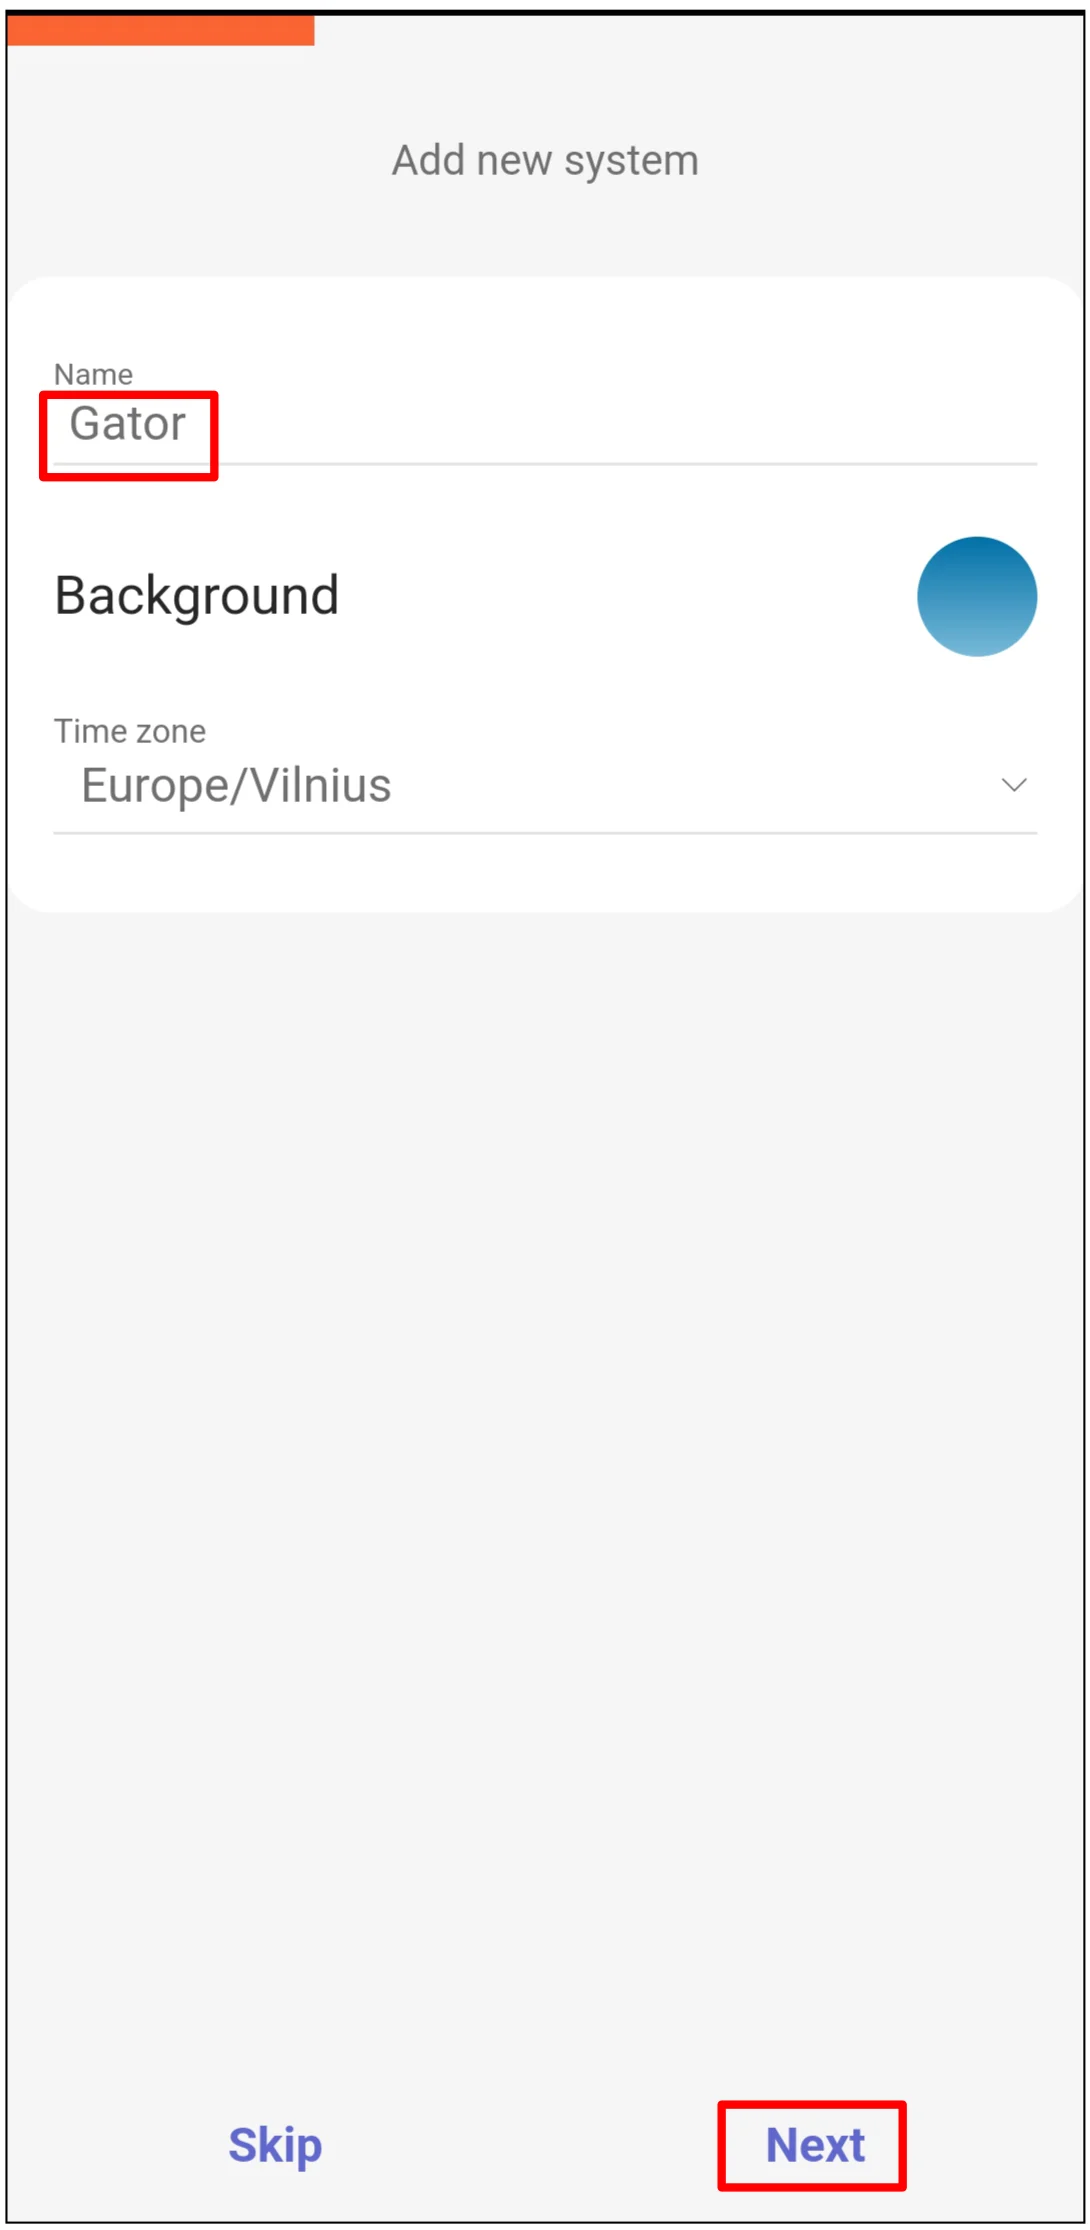The width and height of the screenshot is (1090, 2230).
Task: Select the Europe/Vilnius time zone value
Action: pos(237,785)
